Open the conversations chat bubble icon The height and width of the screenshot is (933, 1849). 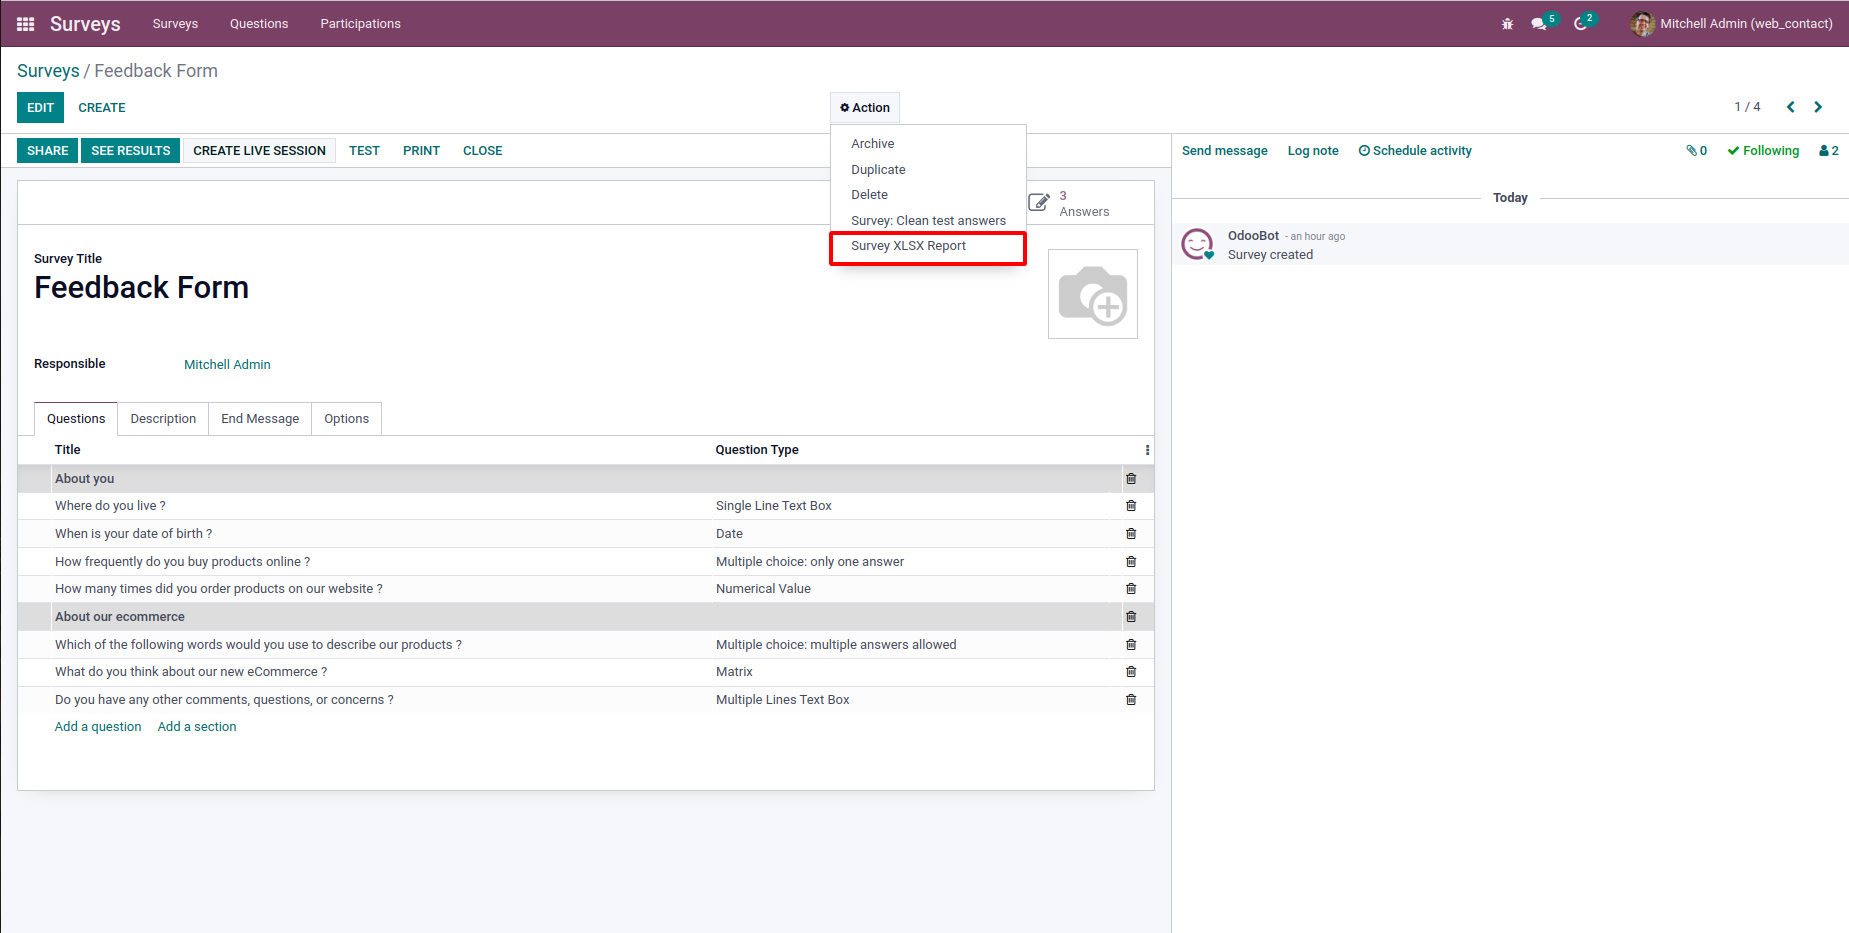coord(1539,24)
